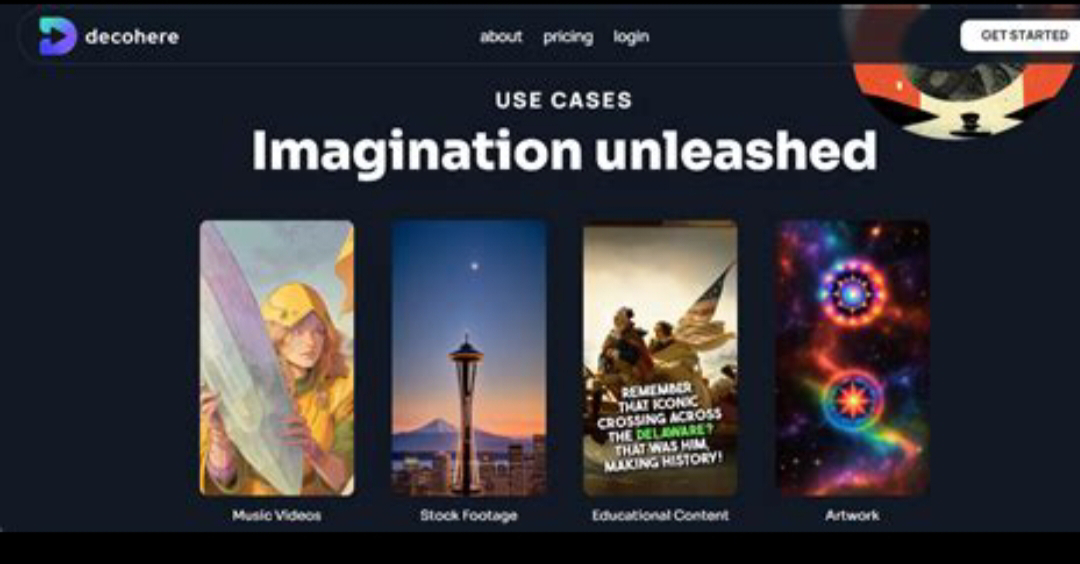Click the Imagination unleashed heading
The height and width of the screenshot is (564, 1080).
point(564,151)
